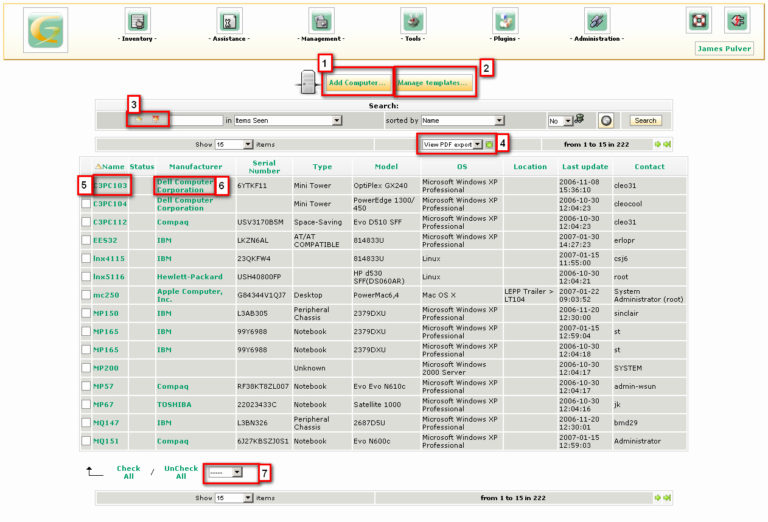Open the Administration icon
The height and width of the screenshot is (522, 768).
pyautogui.click(x=597, y=21)
